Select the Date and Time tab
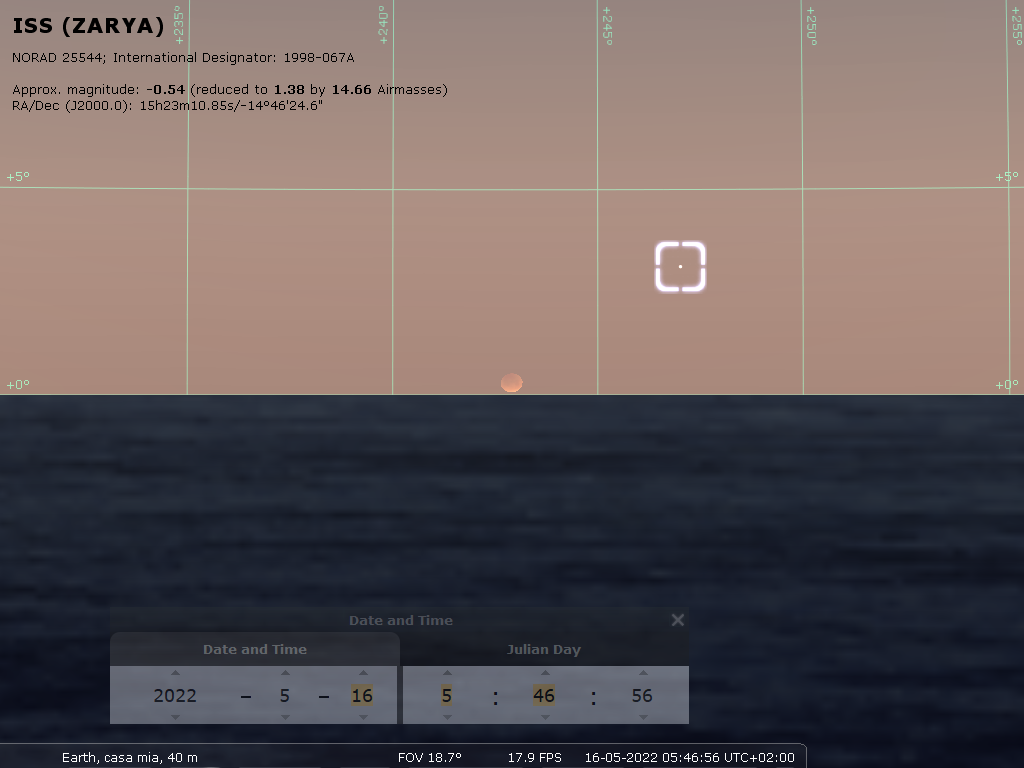 255,649
